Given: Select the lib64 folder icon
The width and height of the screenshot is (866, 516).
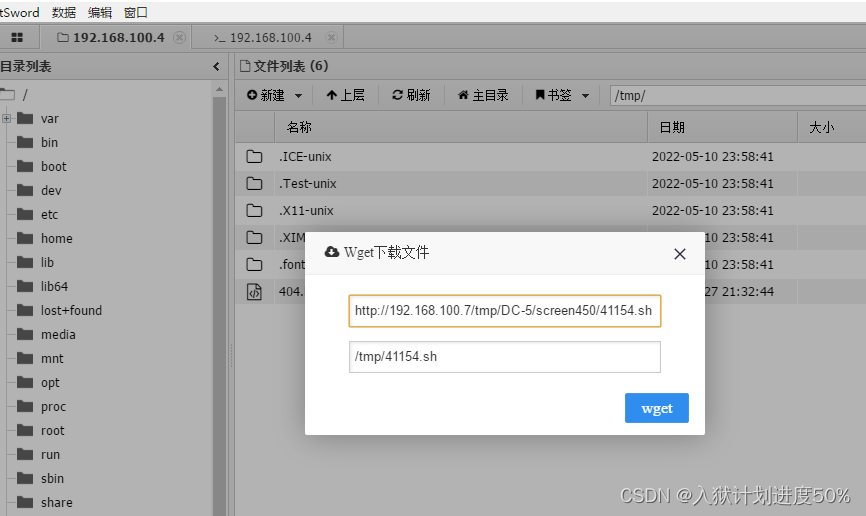Looking at the screenshot, I should click(x=25, y=286).
